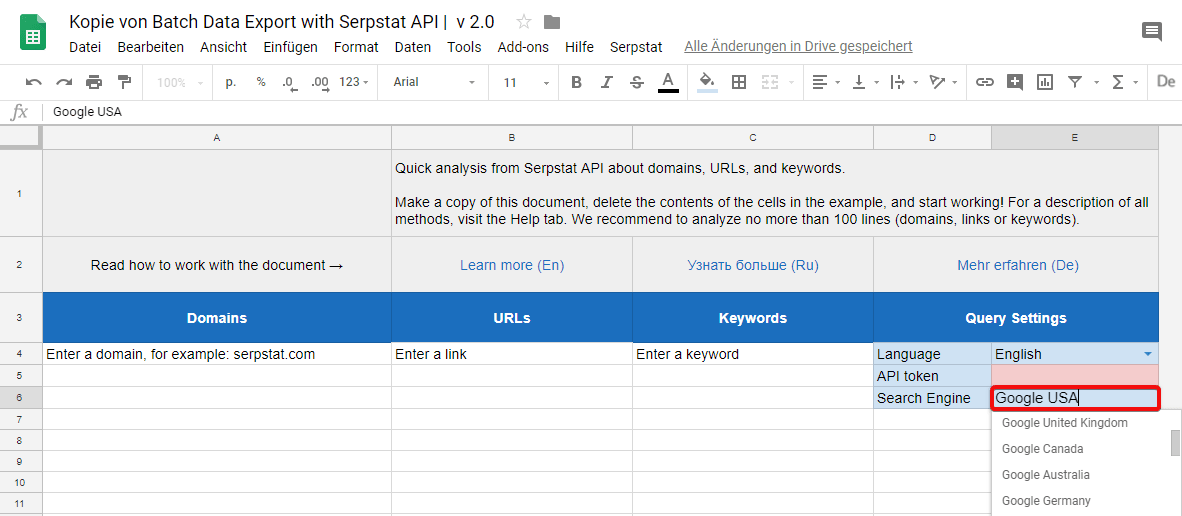The width and height of the screenshot is (1182, 516).
Task: Activate the paint format tool
Action: (x=124, y=82)
